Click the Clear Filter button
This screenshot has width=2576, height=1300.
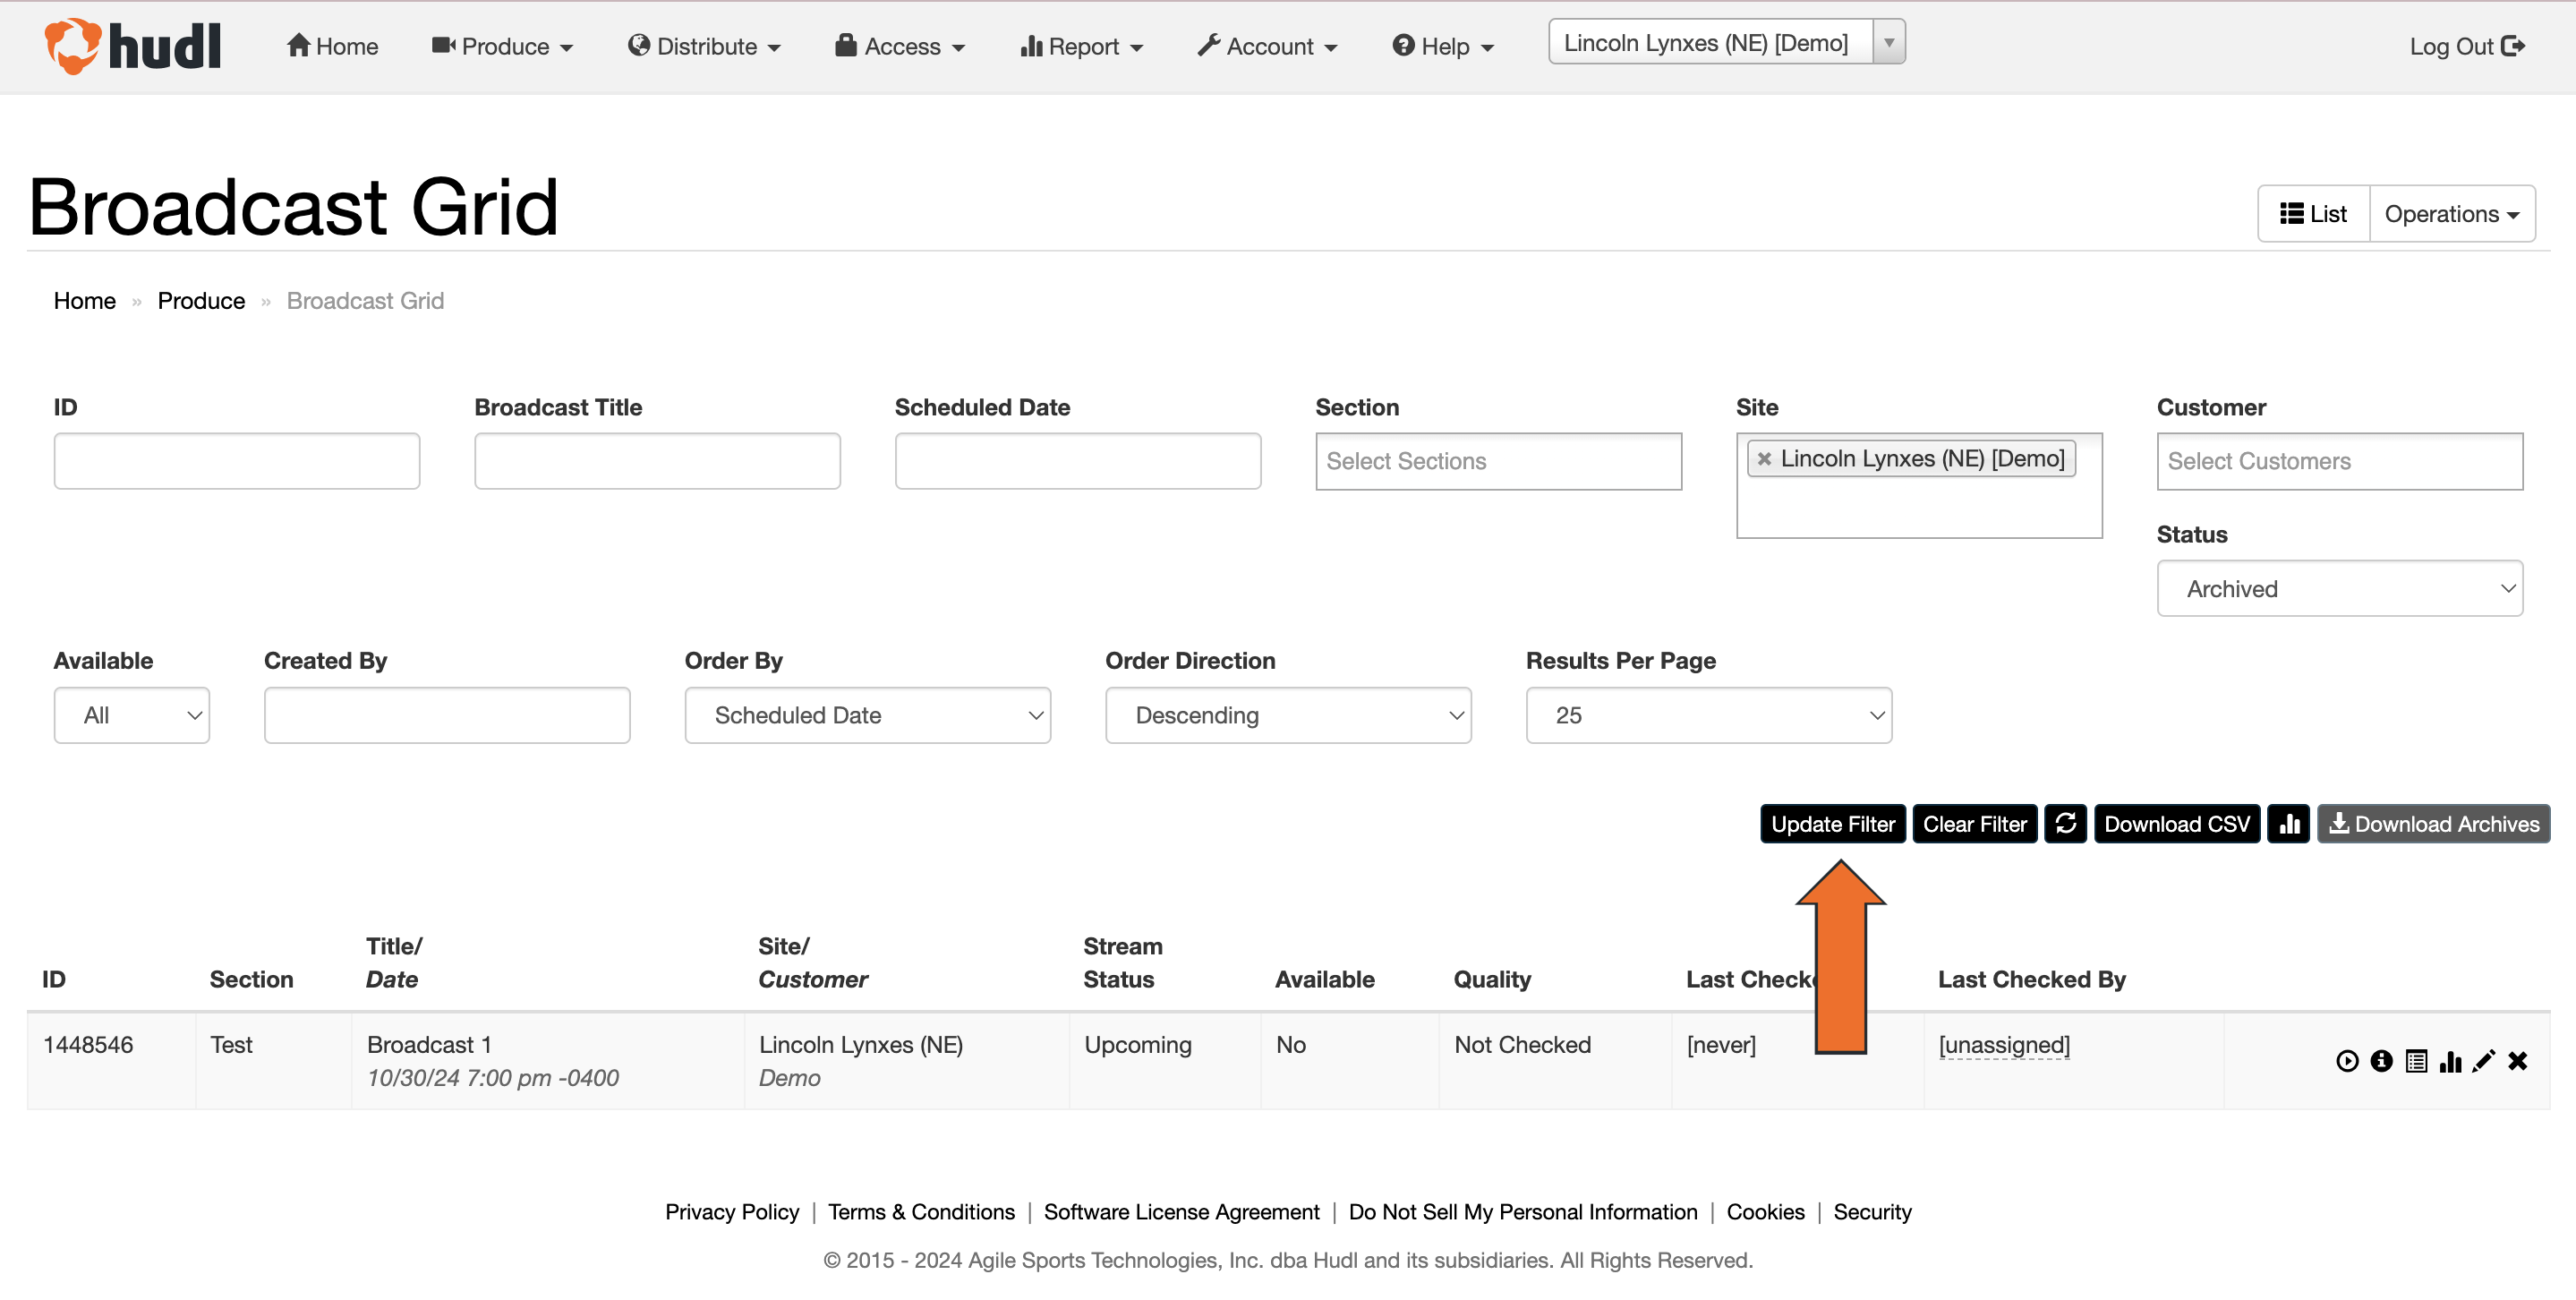[x=1975, y=824]
